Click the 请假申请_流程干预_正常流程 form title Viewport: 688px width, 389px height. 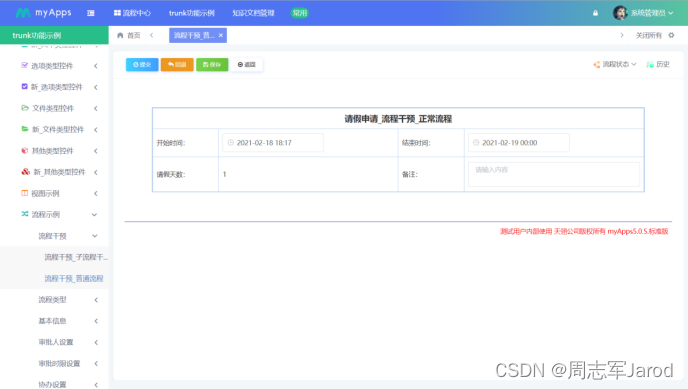[398, 119]
